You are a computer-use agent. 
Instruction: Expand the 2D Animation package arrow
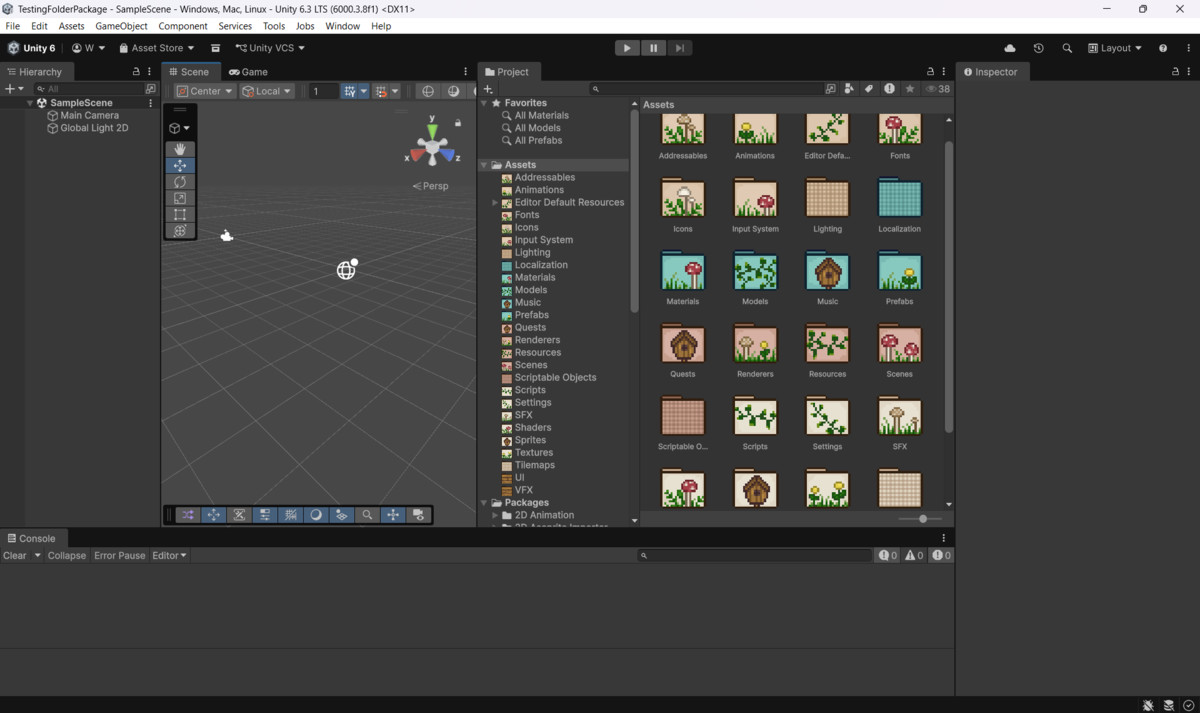[495, 515]
